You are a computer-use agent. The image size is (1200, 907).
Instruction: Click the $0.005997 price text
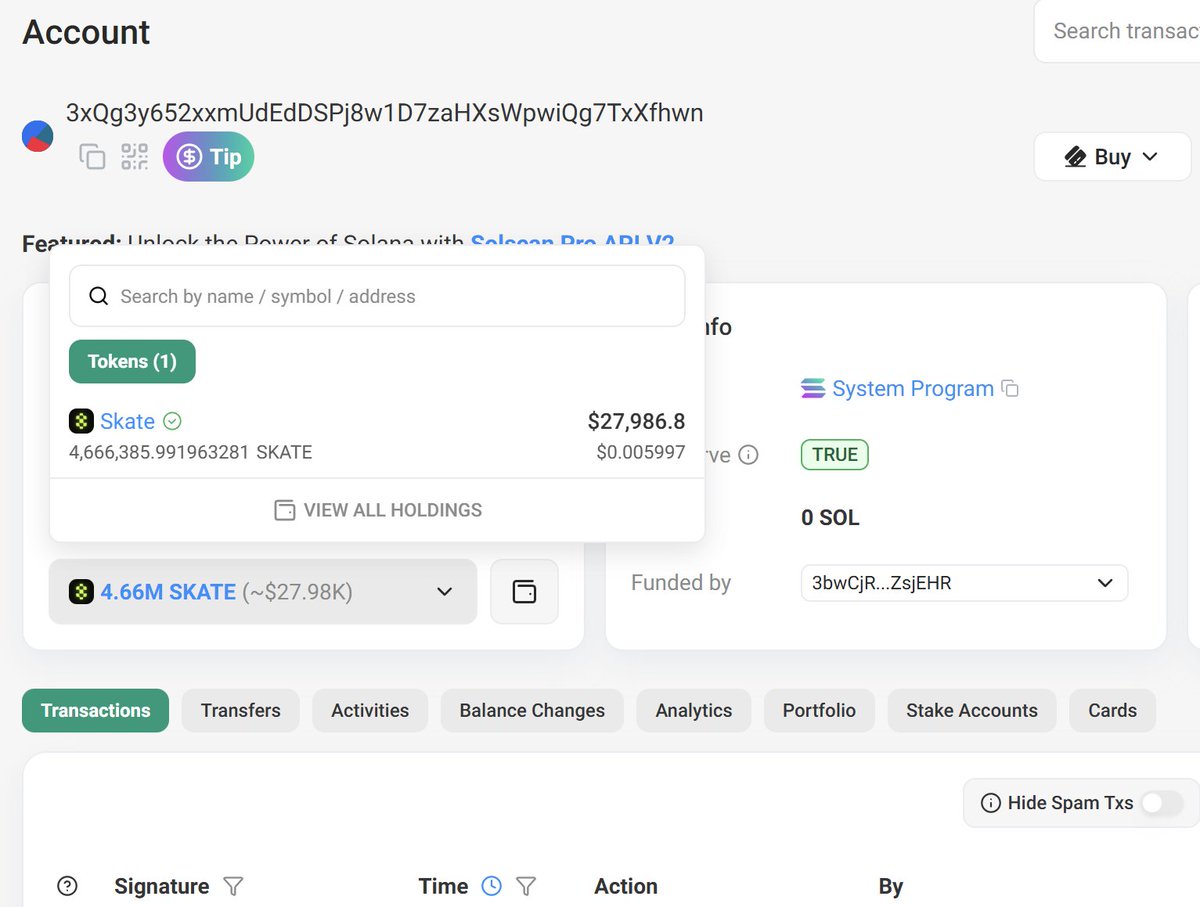coord(640,453)
